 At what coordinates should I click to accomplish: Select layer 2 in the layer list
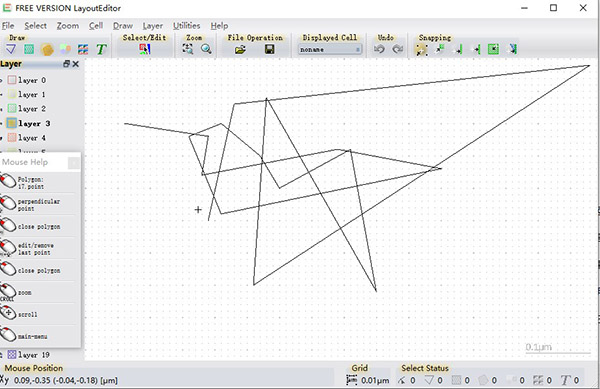[x=32, y=109]
